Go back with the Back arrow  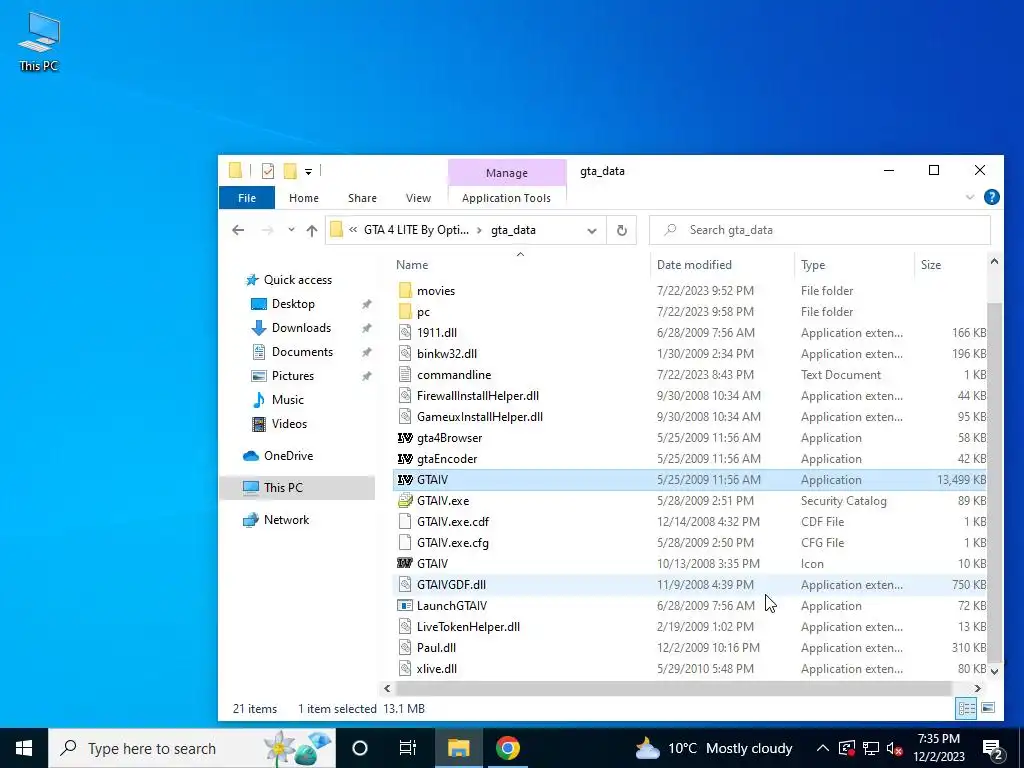tap(238, 230)
